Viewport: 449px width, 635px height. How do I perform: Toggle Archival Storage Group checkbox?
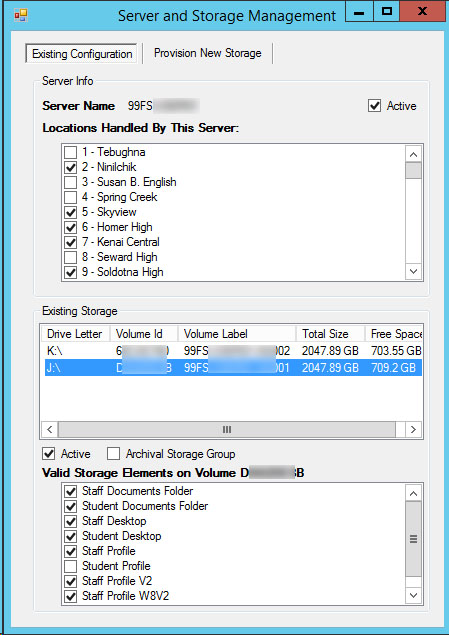pos(113,454)
